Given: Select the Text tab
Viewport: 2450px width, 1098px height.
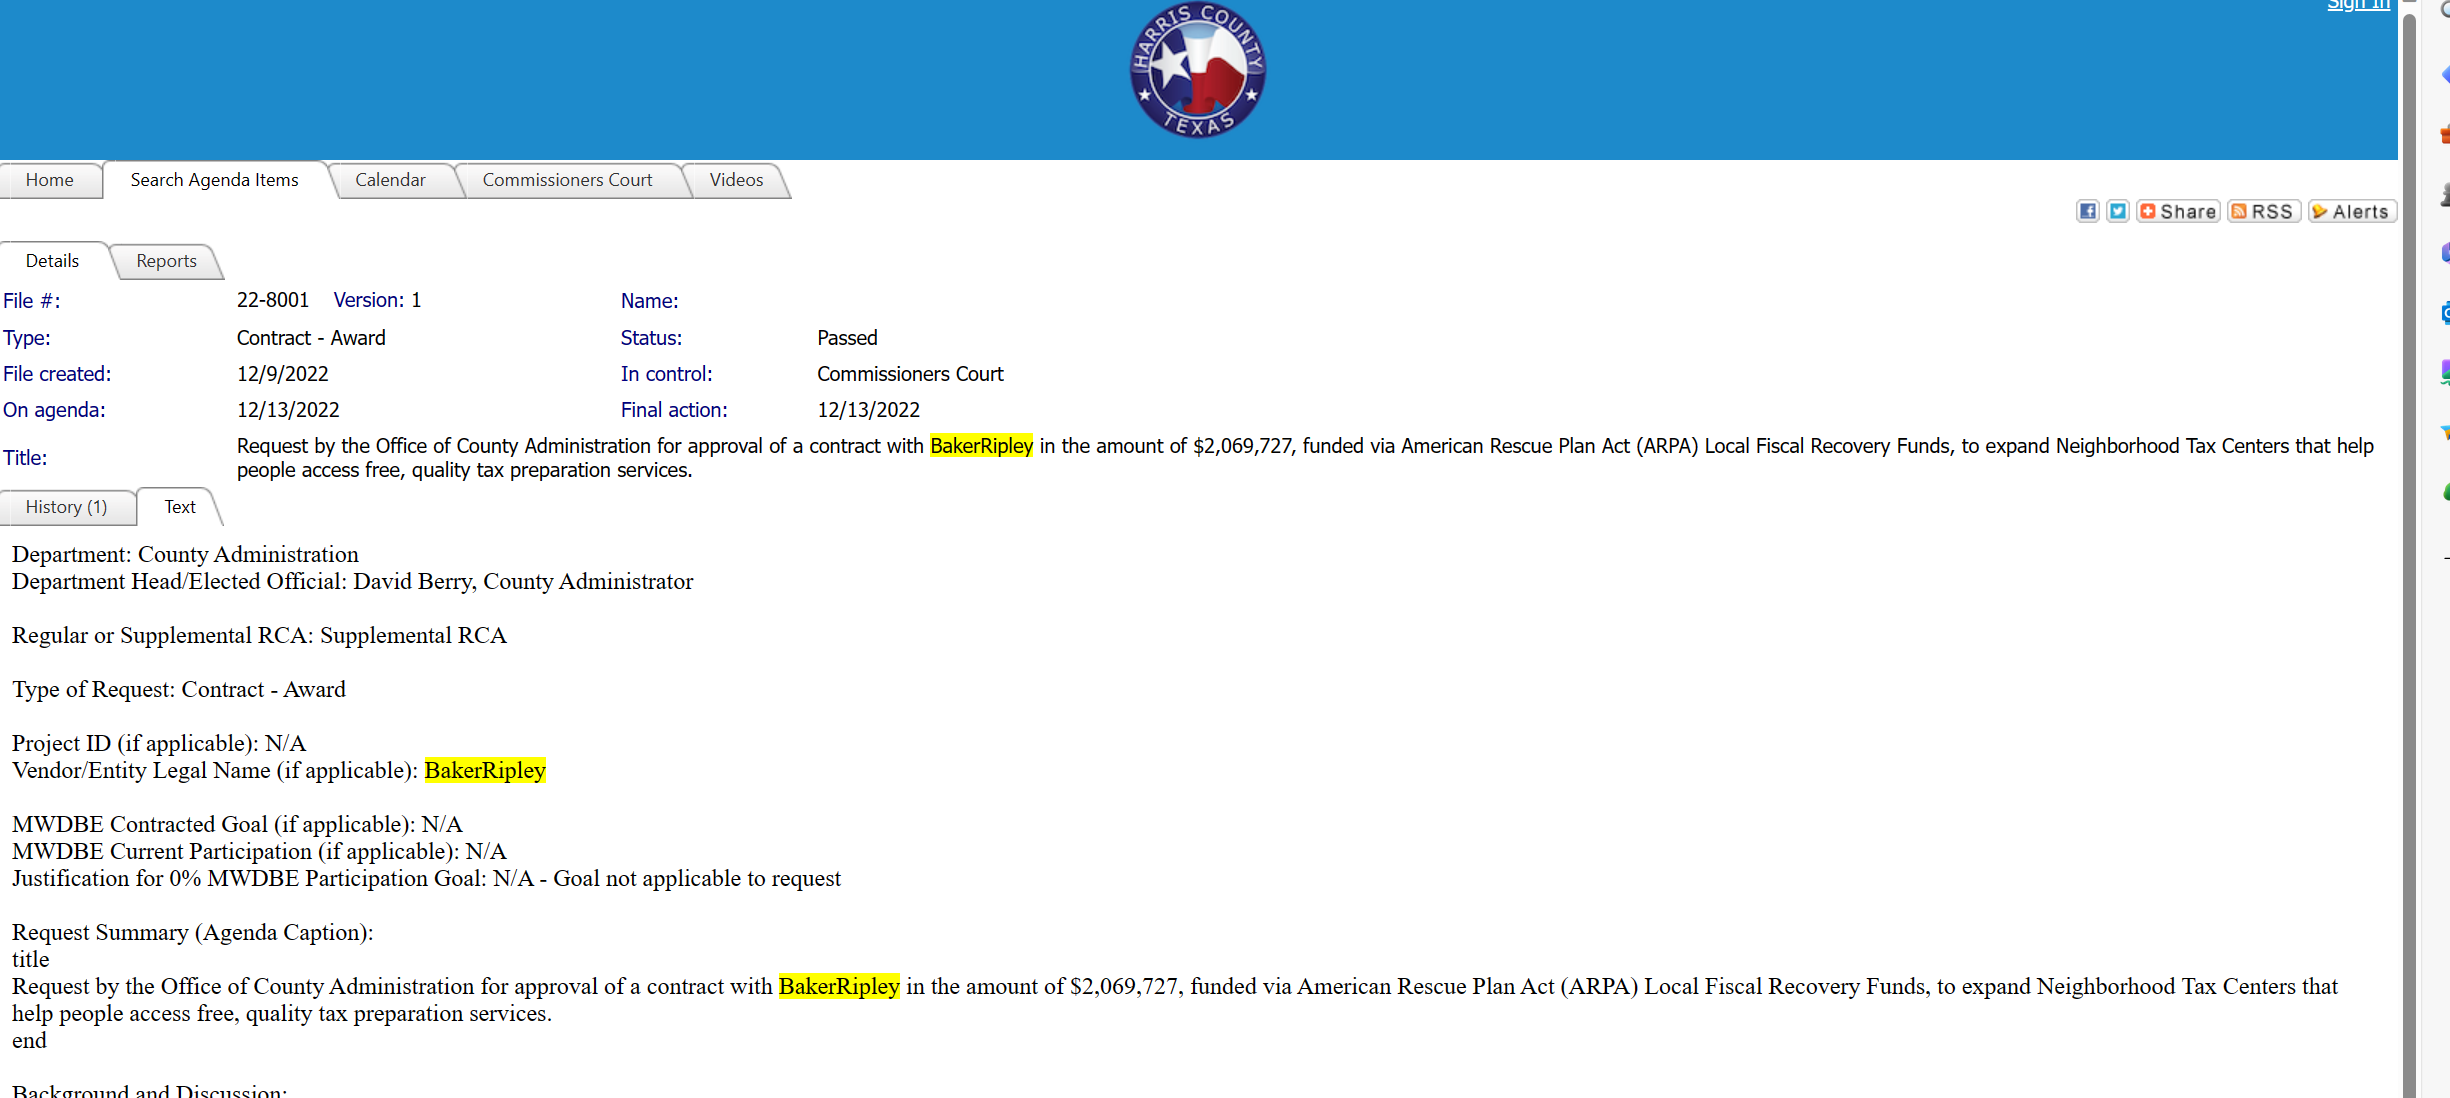Looking at the screenshot, I should click(180, 507).
